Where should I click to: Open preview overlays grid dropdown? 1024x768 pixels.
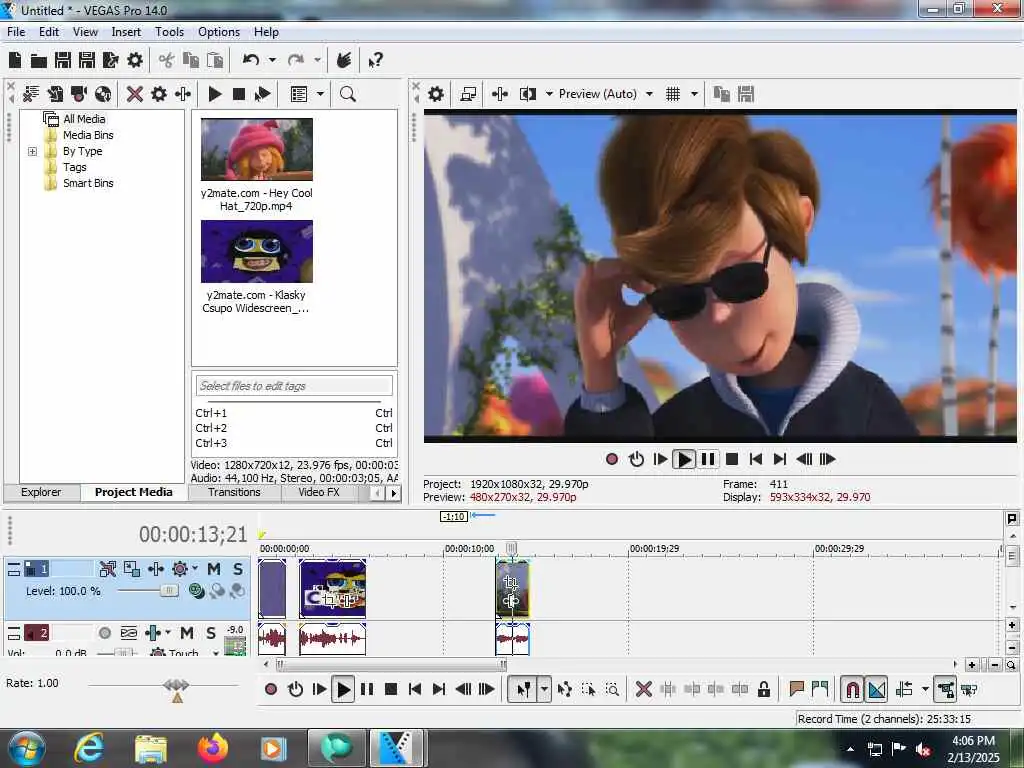pos(694,94)
